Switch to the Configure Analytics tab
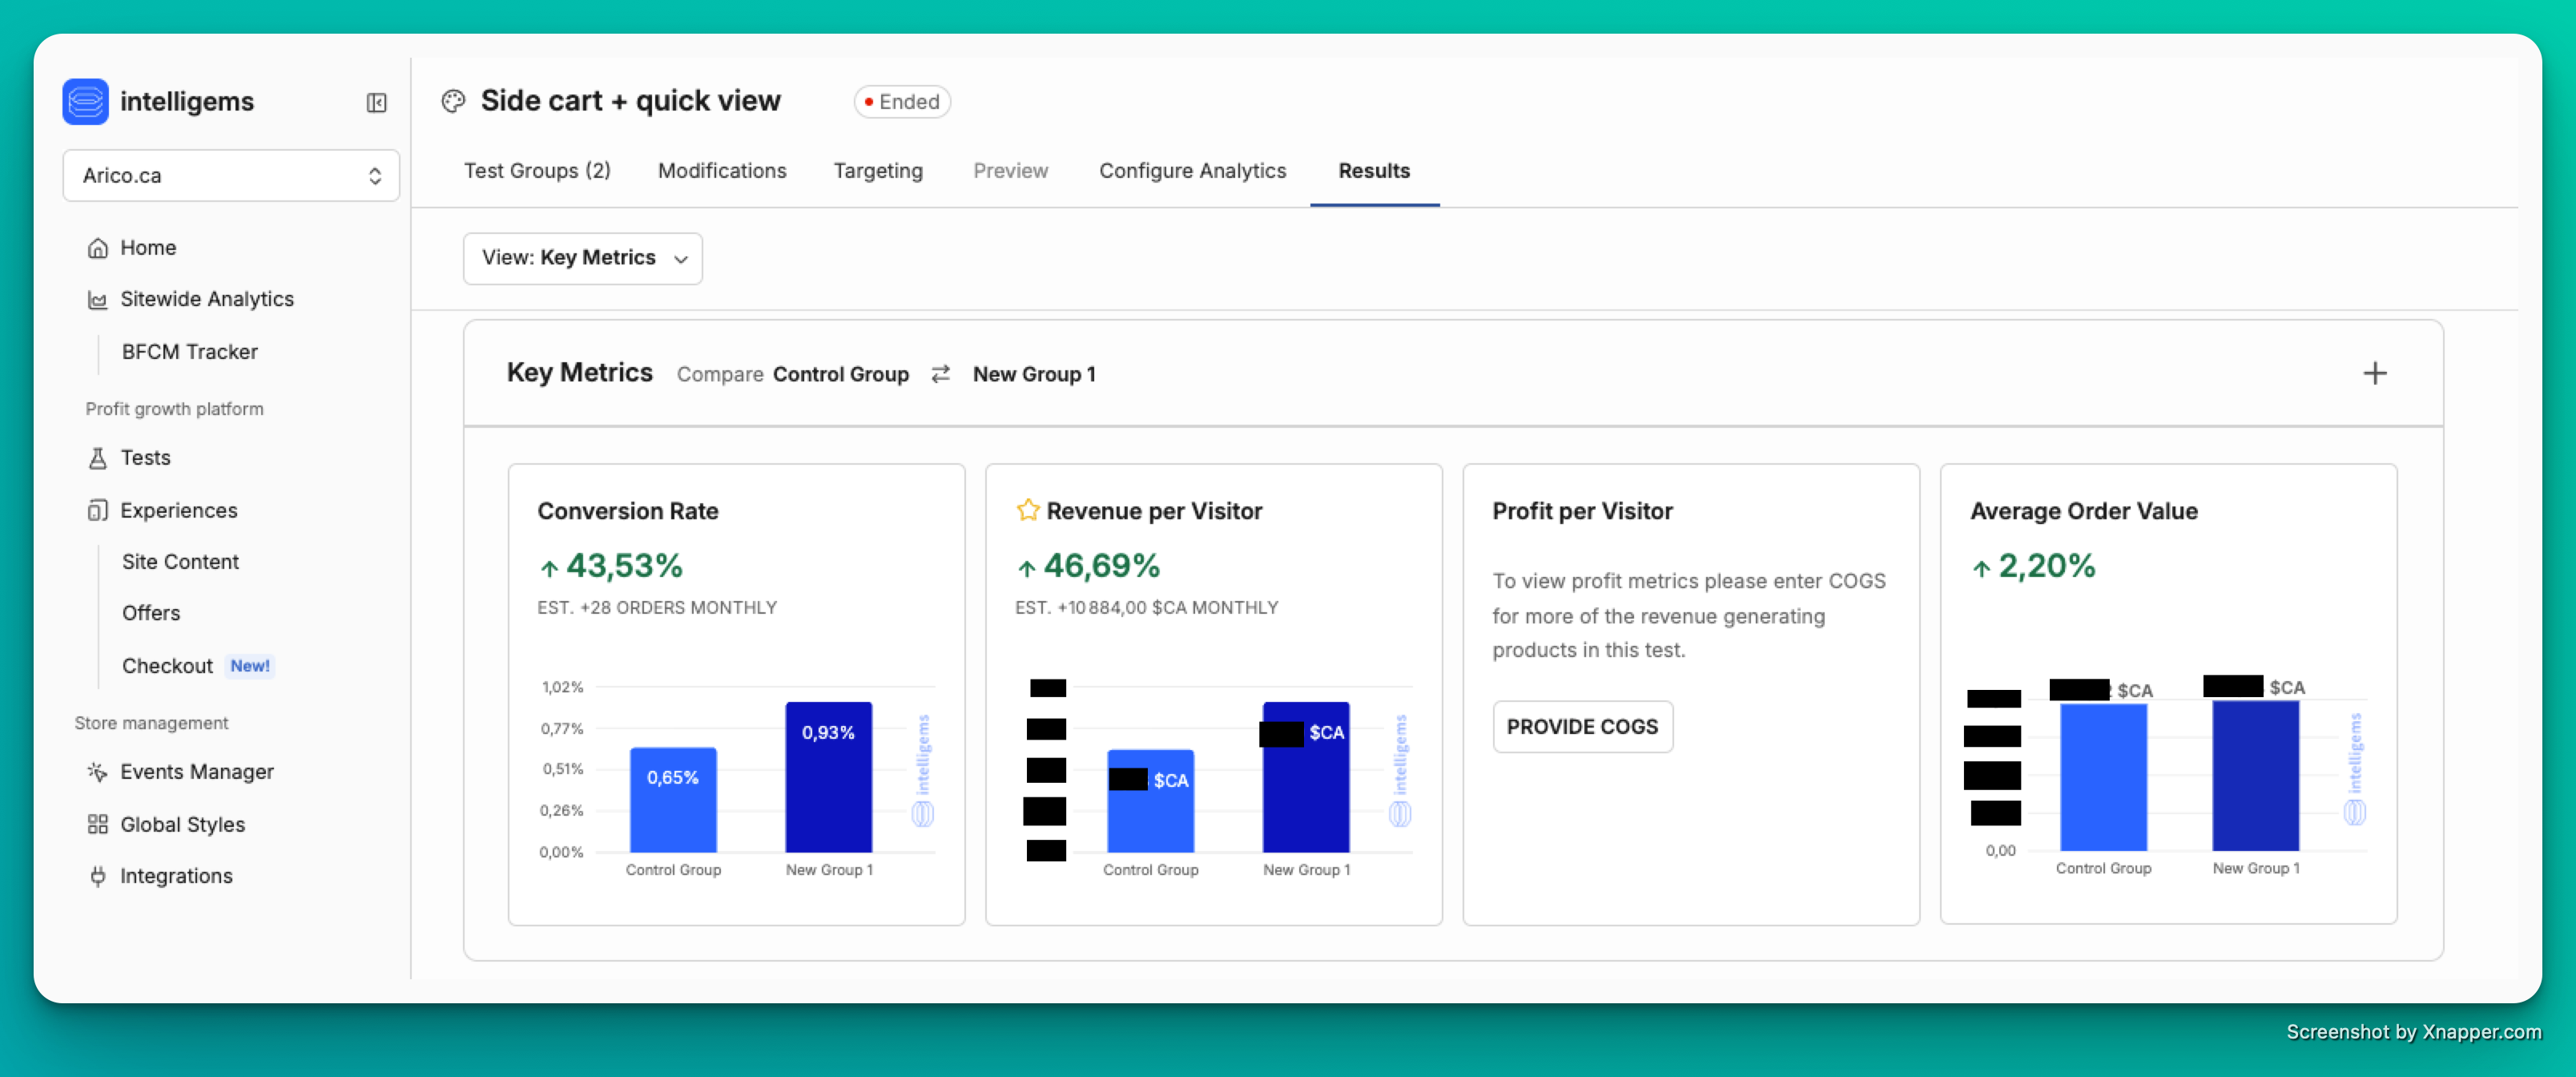The image size is (2576, 1077). click(1192, 171)
